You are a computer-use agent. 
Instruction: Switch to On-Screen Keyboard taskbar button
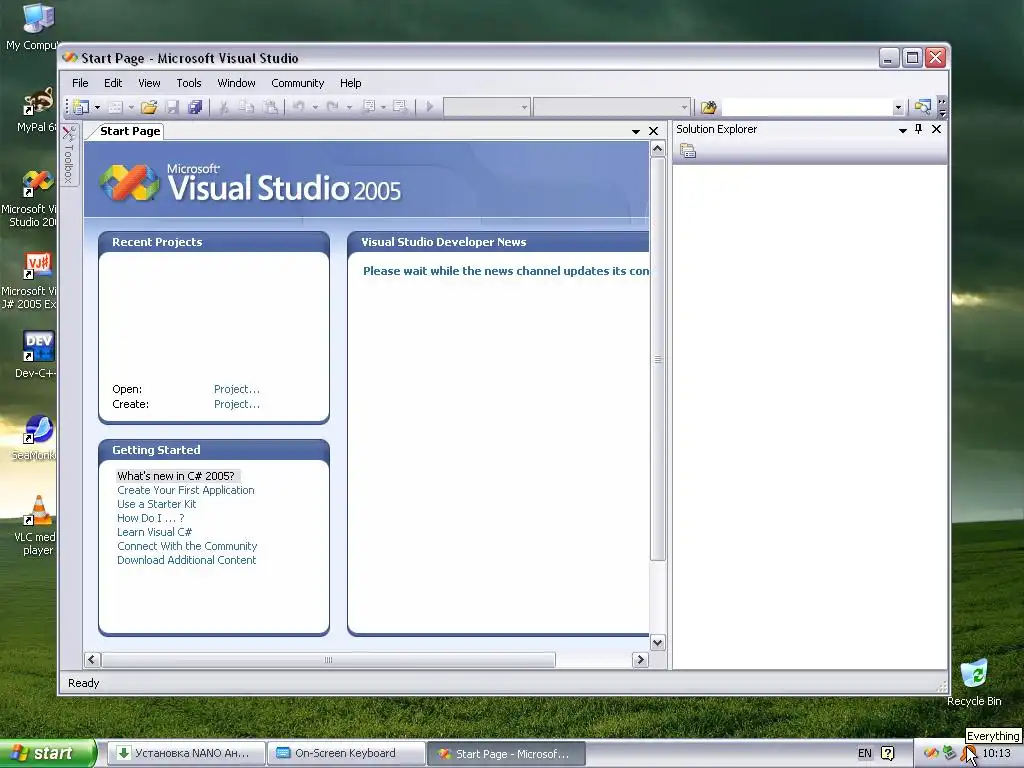pos(345,754)
